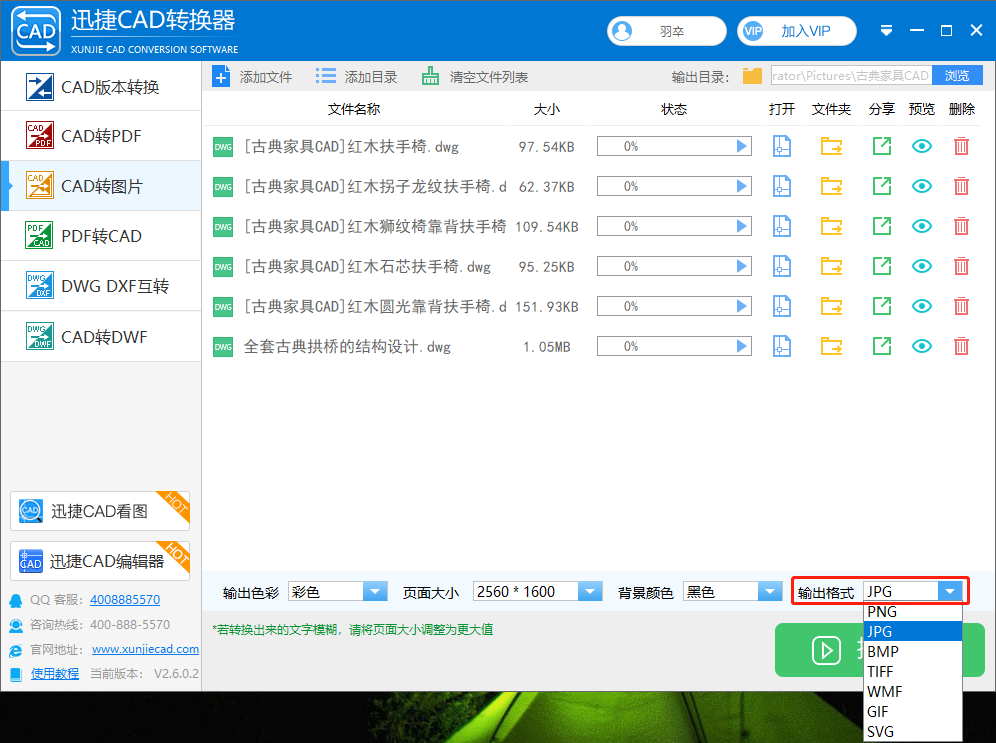
Task: Open the 使用教程 tutorial link
Action: (x=55, y=673)
